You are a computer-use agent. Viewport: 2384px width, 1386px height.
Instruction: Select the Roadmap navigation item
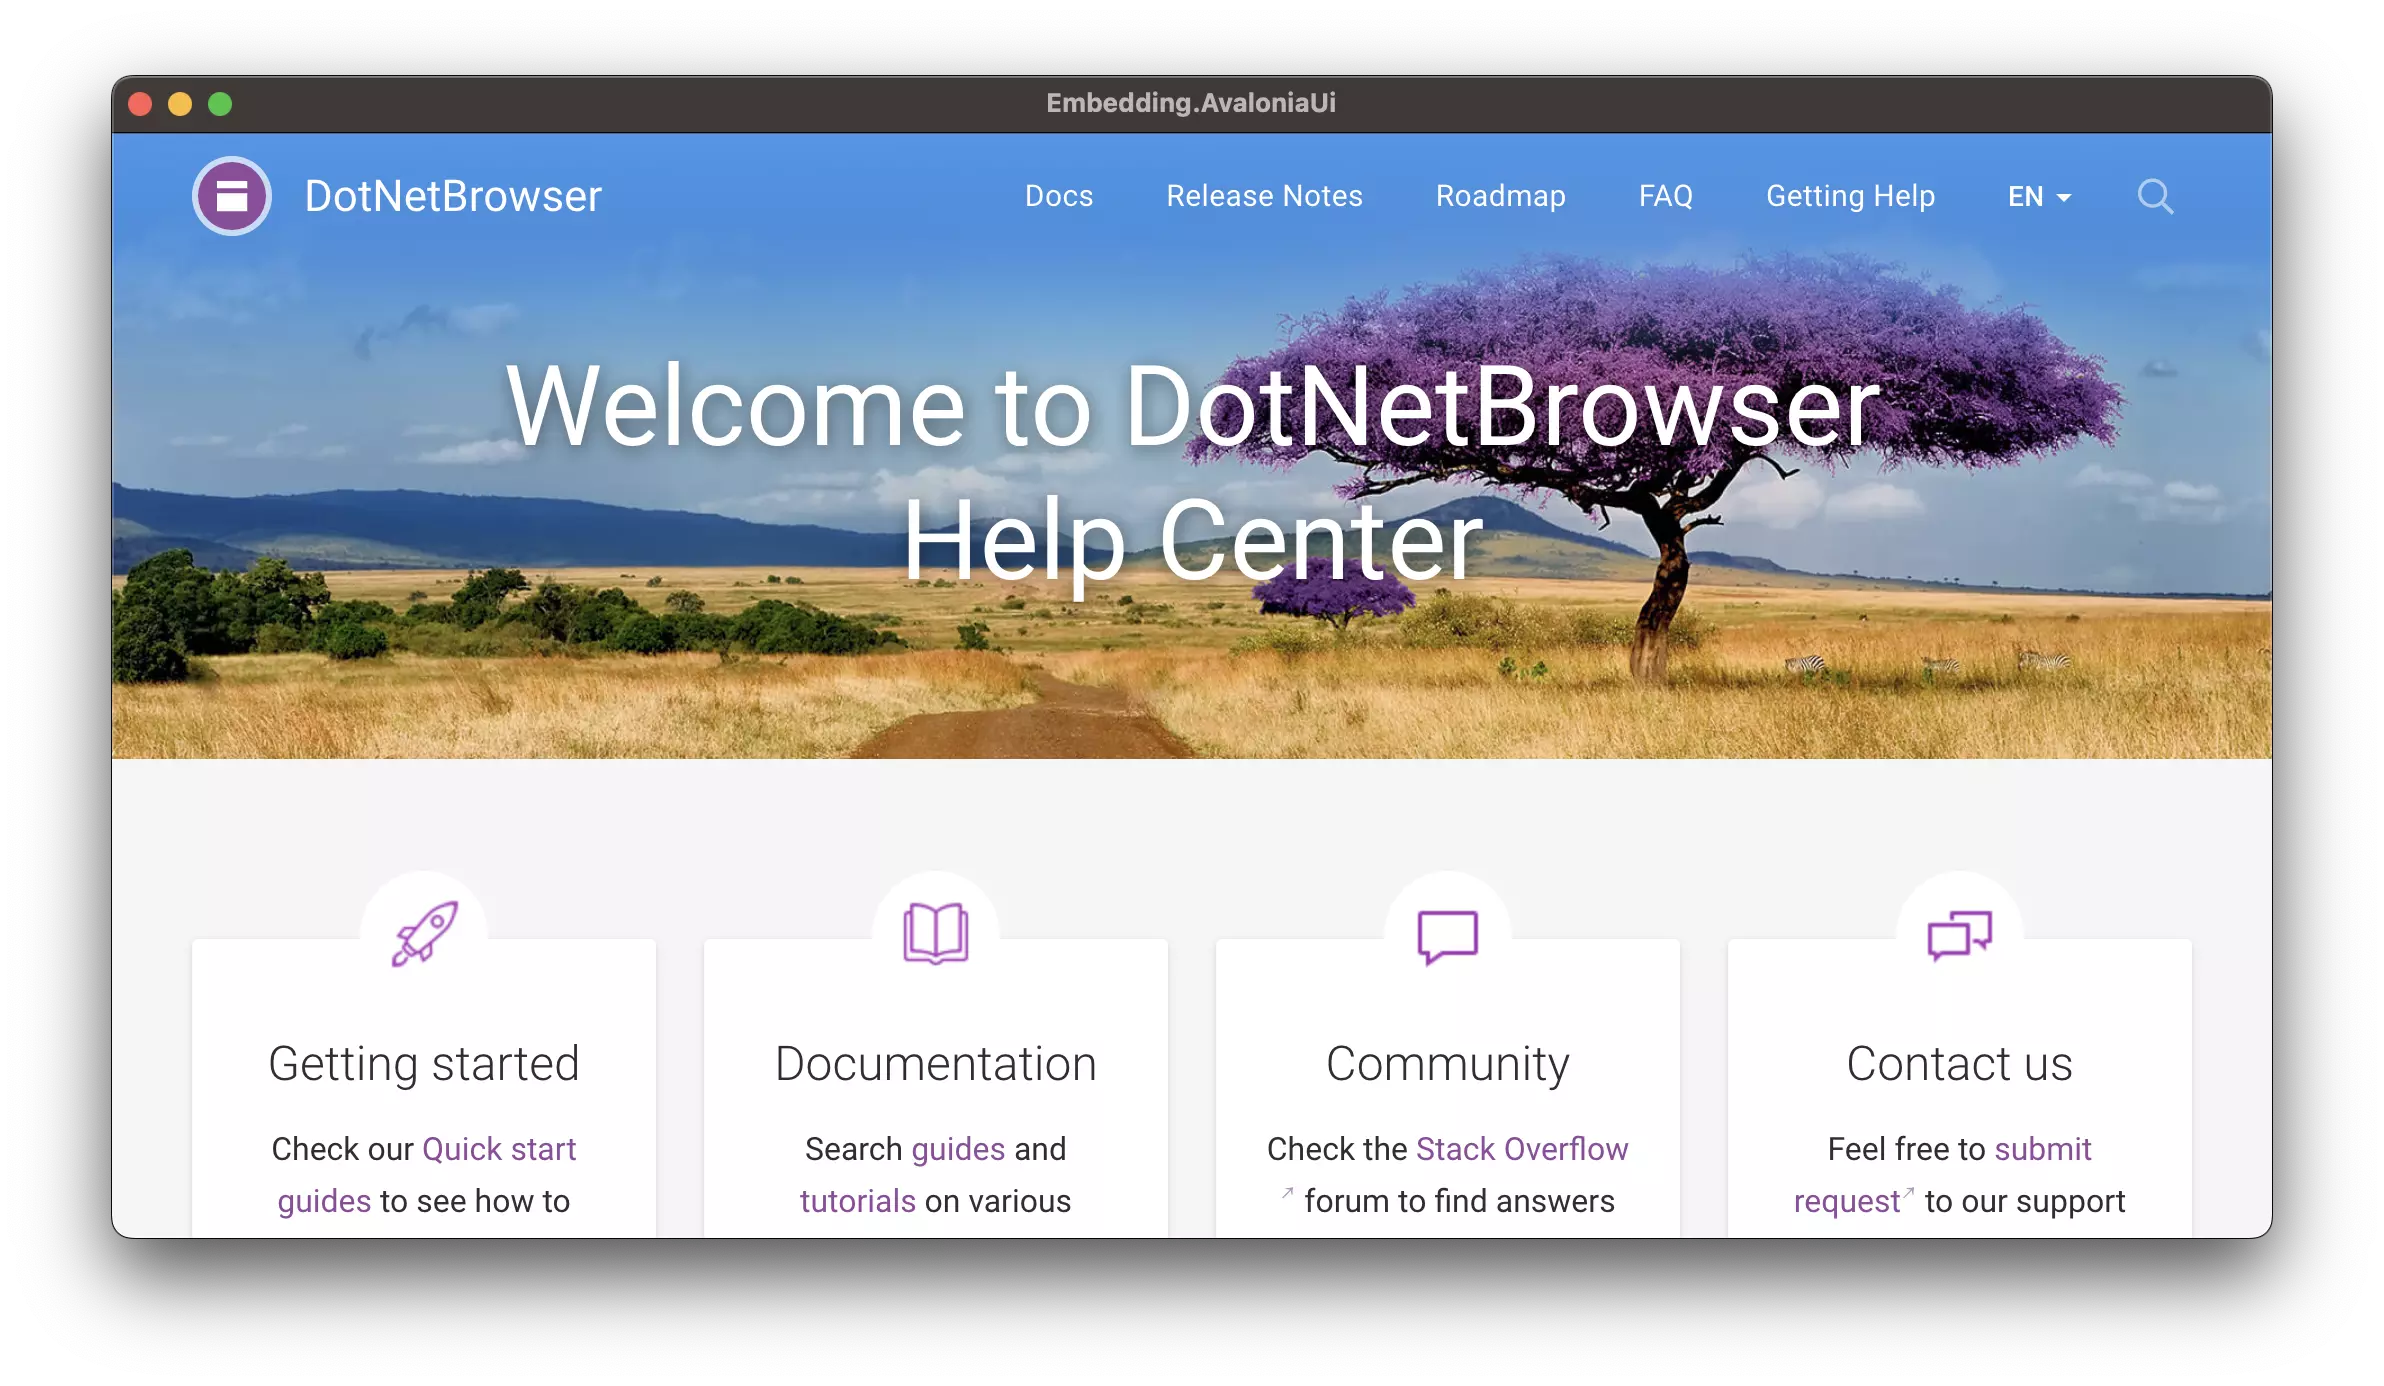point(1500,196)
